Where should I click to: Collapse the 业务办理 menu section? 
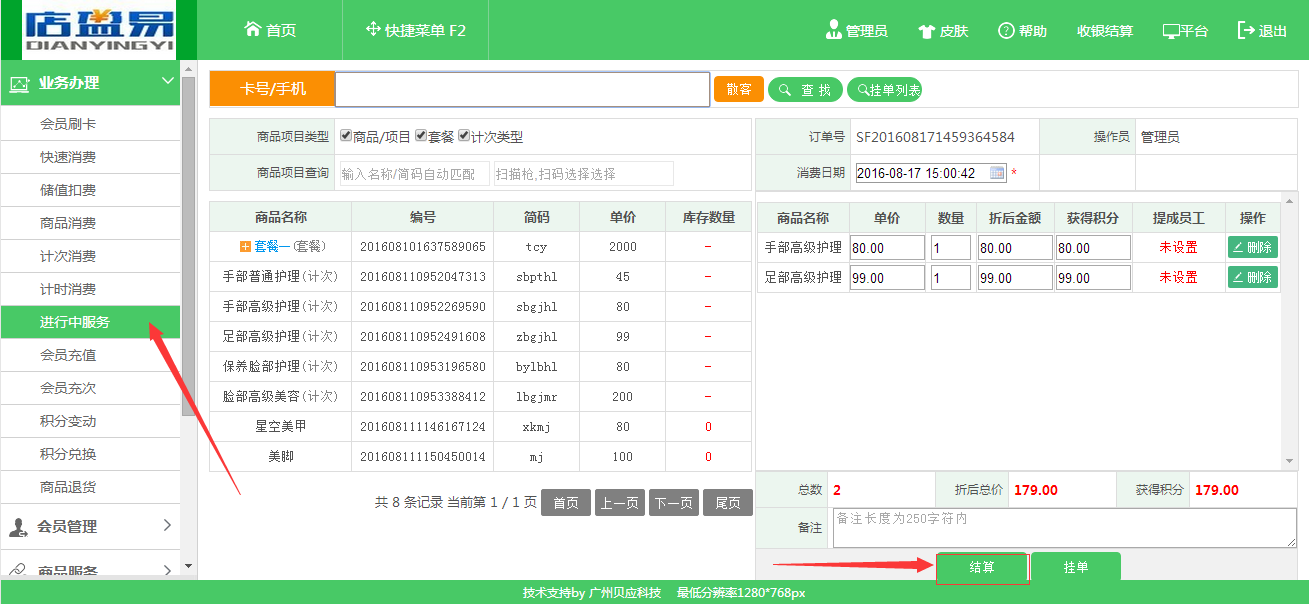click(x=167, y=82)
